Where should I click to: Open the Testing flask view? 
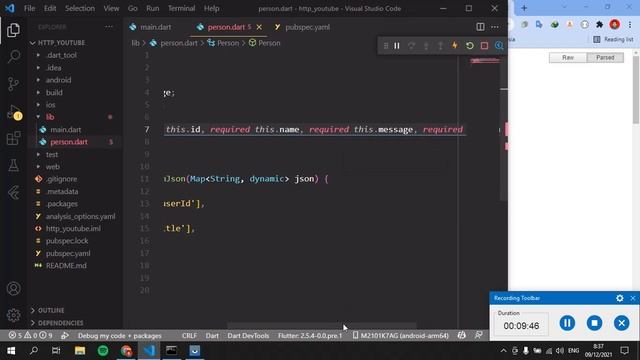click(13, 165)
